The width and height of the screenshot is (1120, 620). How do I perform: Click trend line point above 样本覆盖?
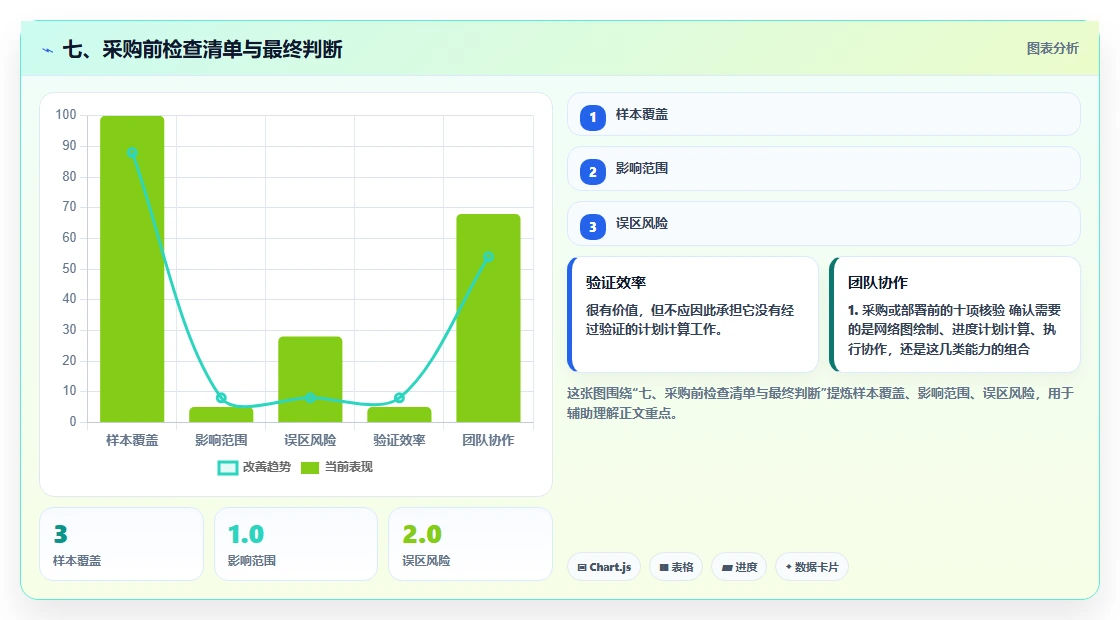[x=132, y=153]
